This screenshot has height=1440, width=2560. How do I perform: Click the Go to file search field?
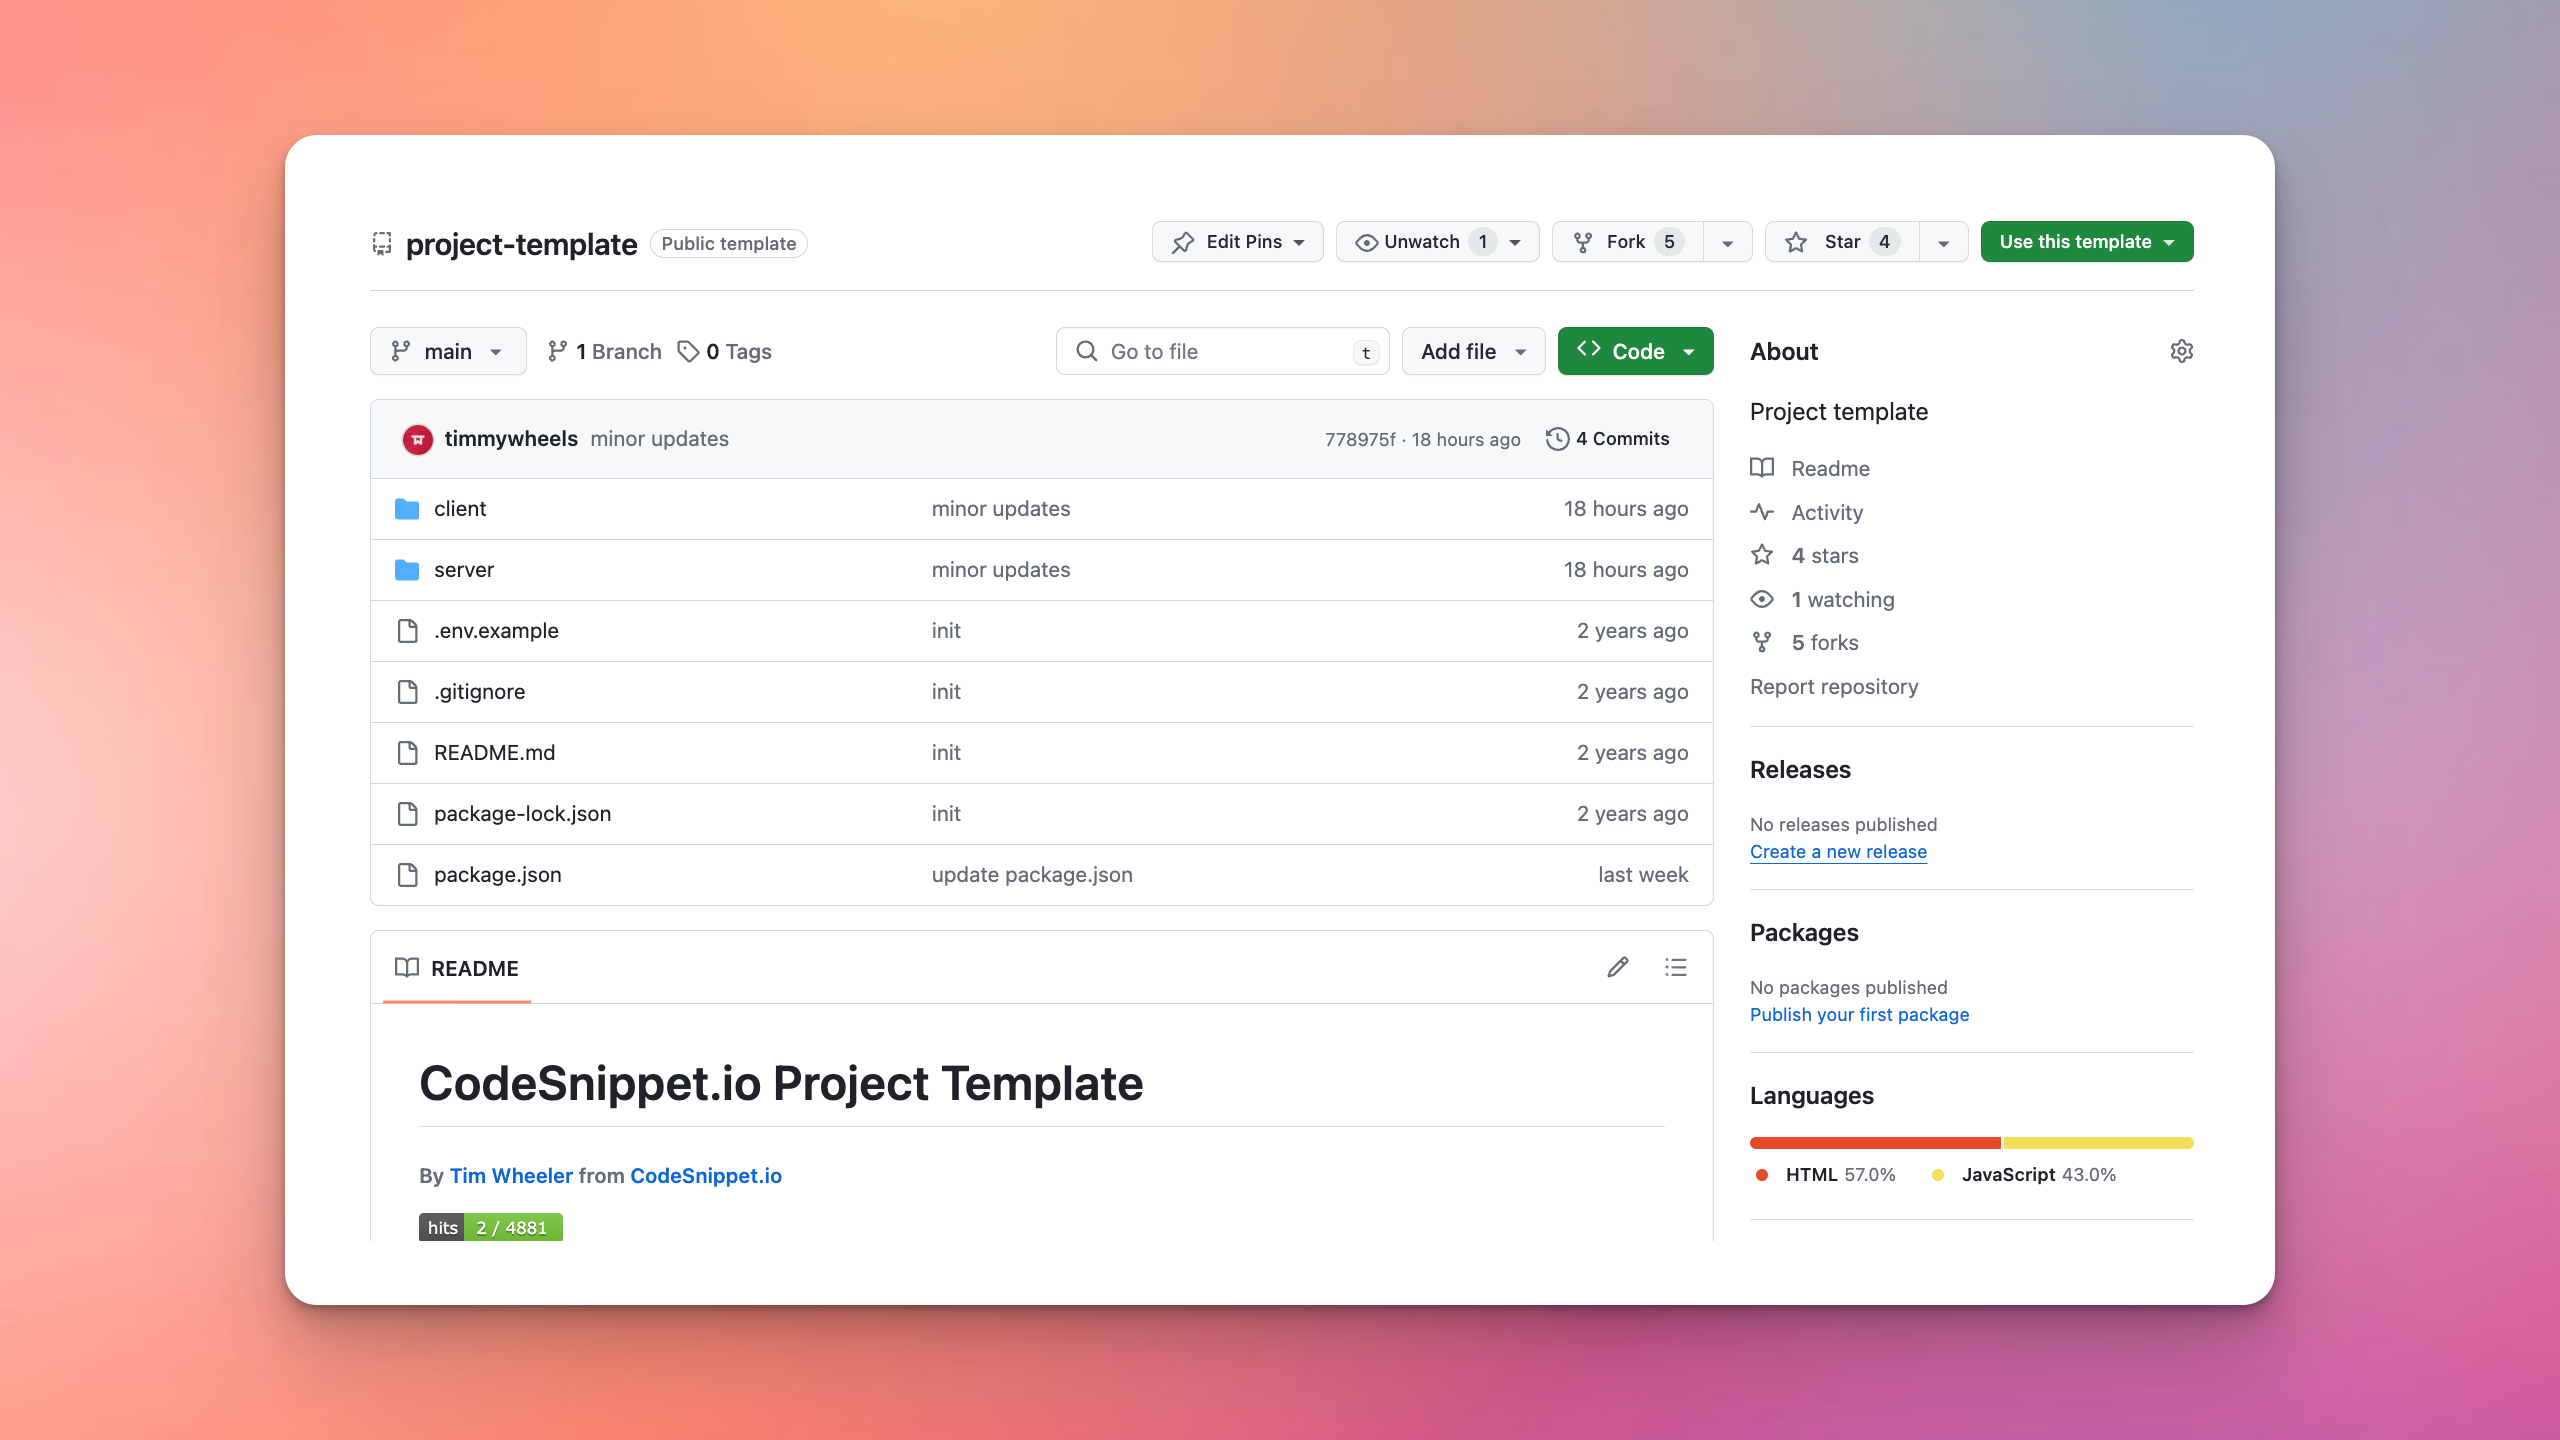point(1221,351)
